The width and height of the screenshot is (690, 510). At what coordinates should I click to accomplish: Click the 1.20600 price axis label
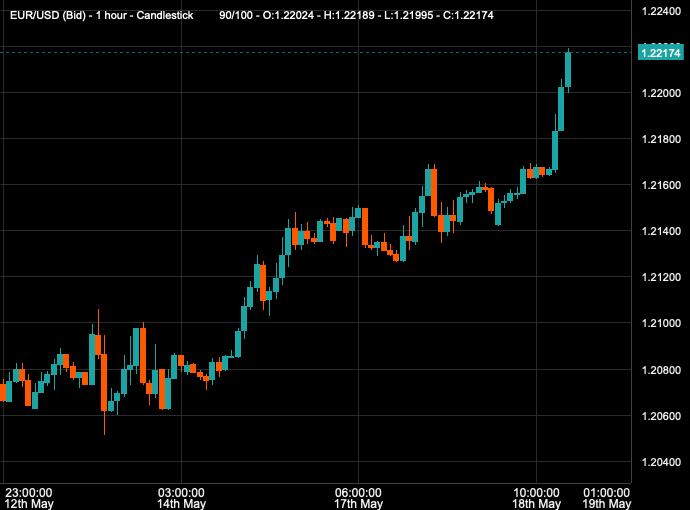point(661,416)
